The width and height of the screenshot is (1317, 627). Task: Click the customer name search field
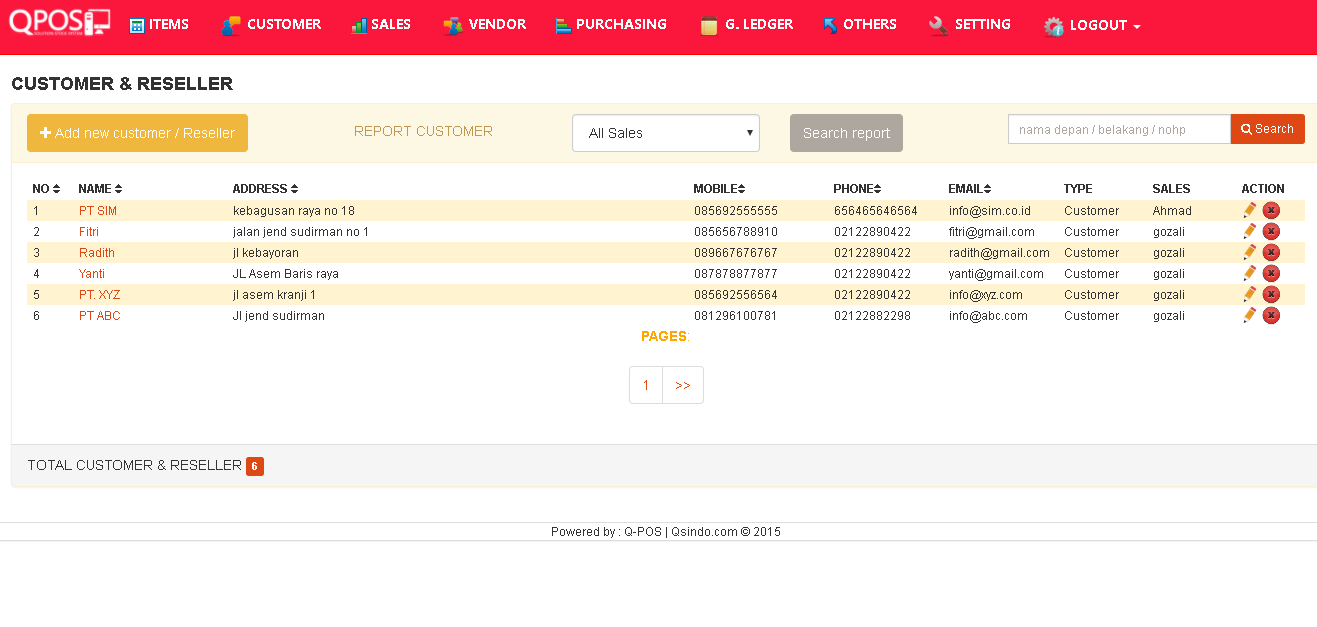[x=1118, y=129]
